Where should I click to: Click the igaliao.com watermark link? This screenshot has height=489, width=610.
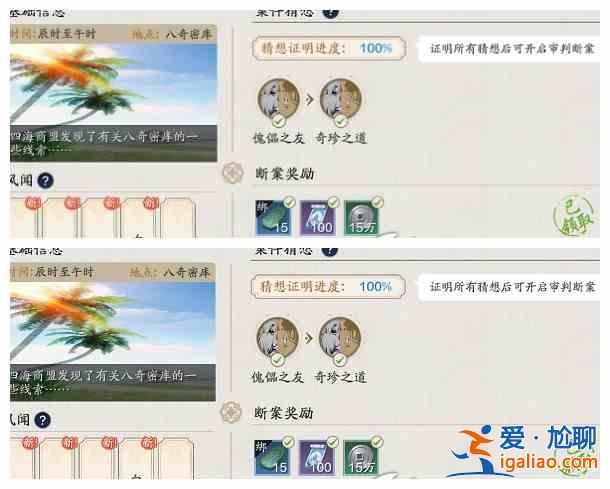(x=549, y=462)
